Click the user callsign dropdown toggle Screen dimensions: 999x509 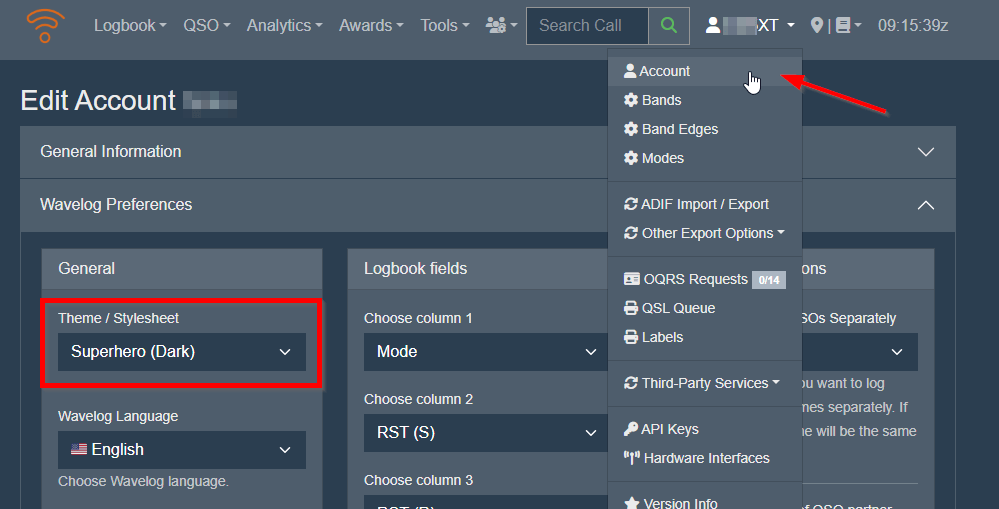[751, 25]
